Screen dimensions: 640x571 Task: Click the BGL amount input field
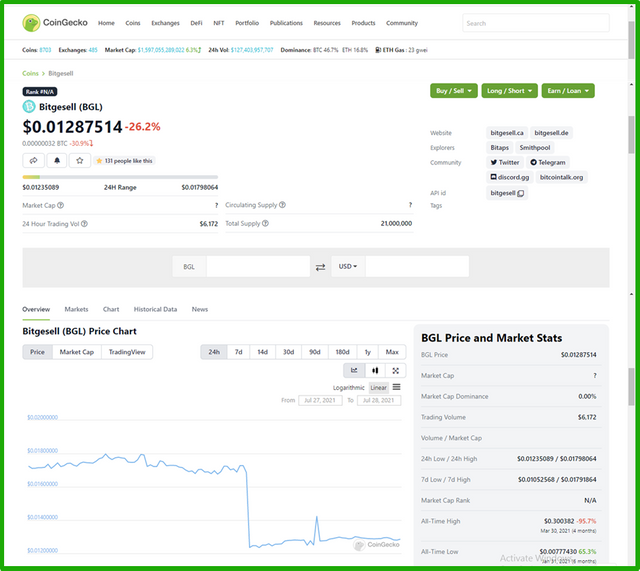pos(258,267)
